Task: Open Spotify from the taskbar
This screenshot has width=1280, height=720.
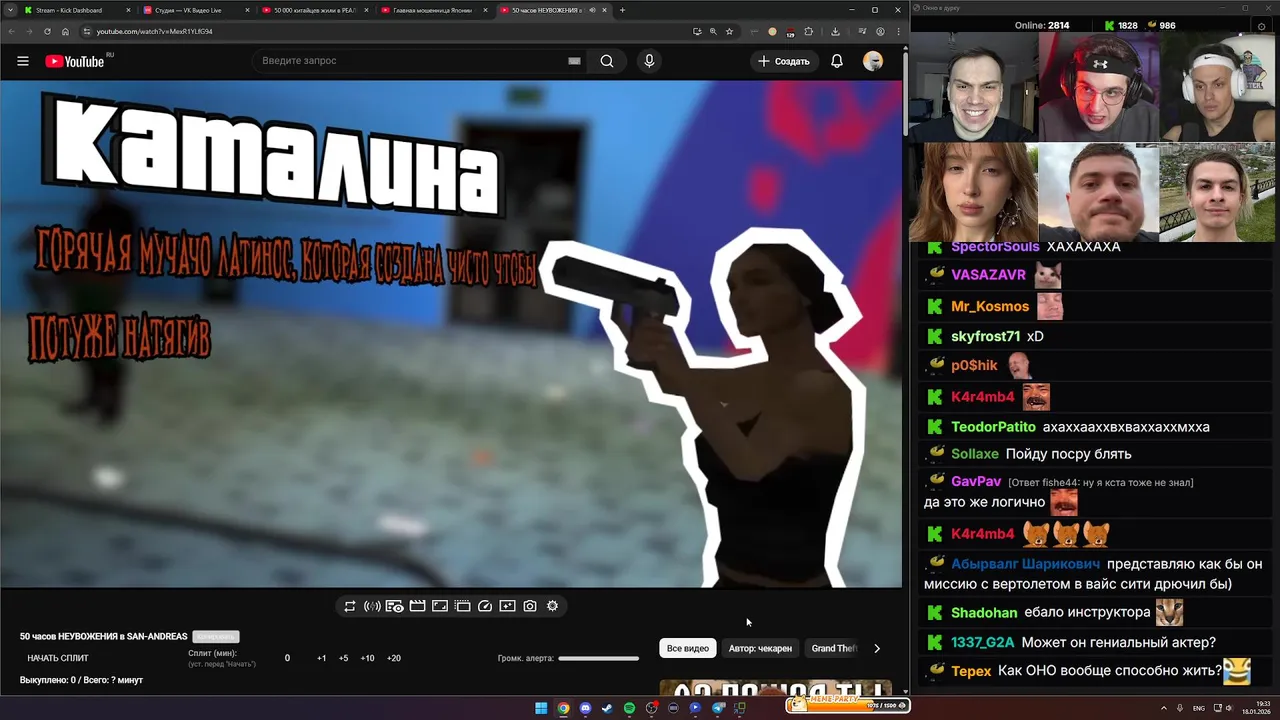Action: [x=629, y=708]
